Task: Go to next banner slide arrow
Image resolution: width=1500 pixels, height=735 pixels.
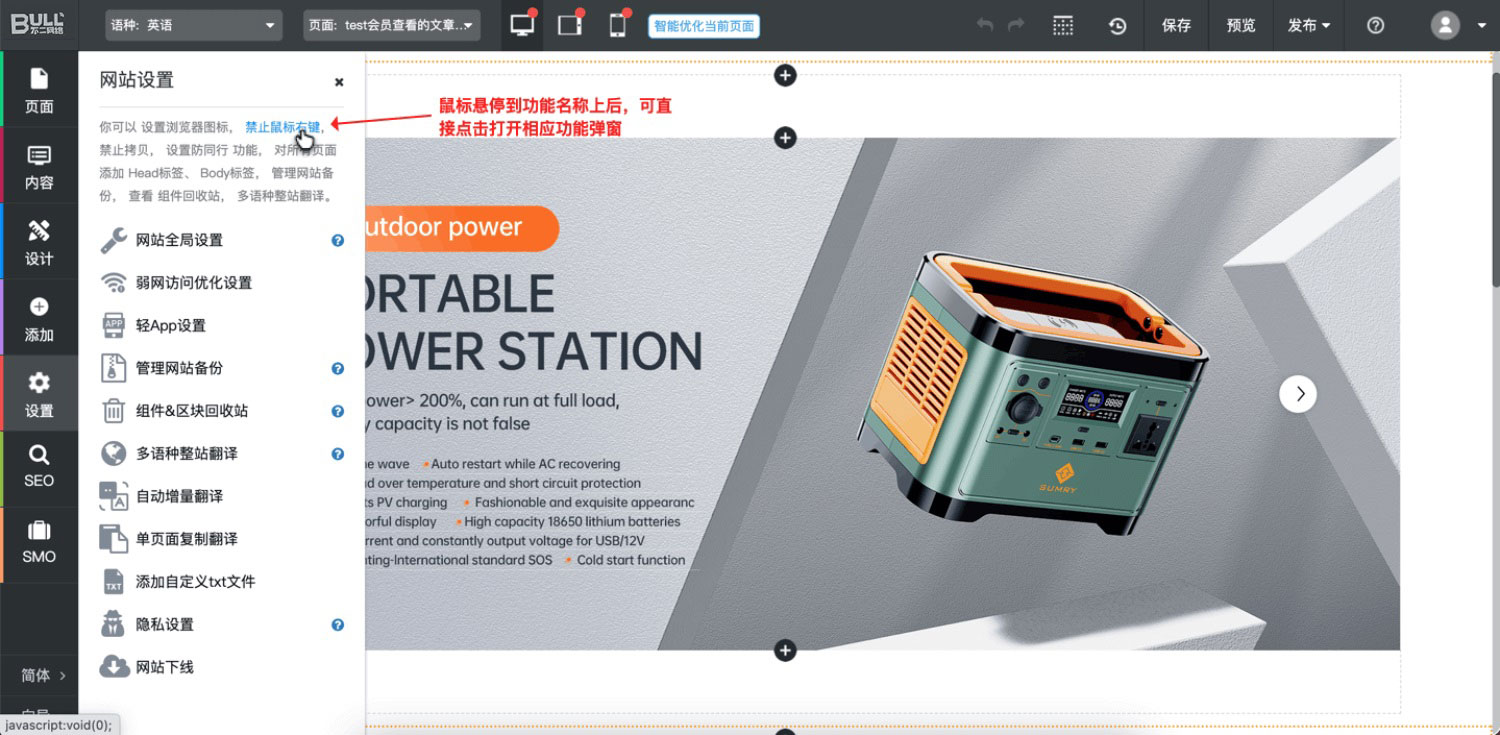Action: pos(1298,394)
